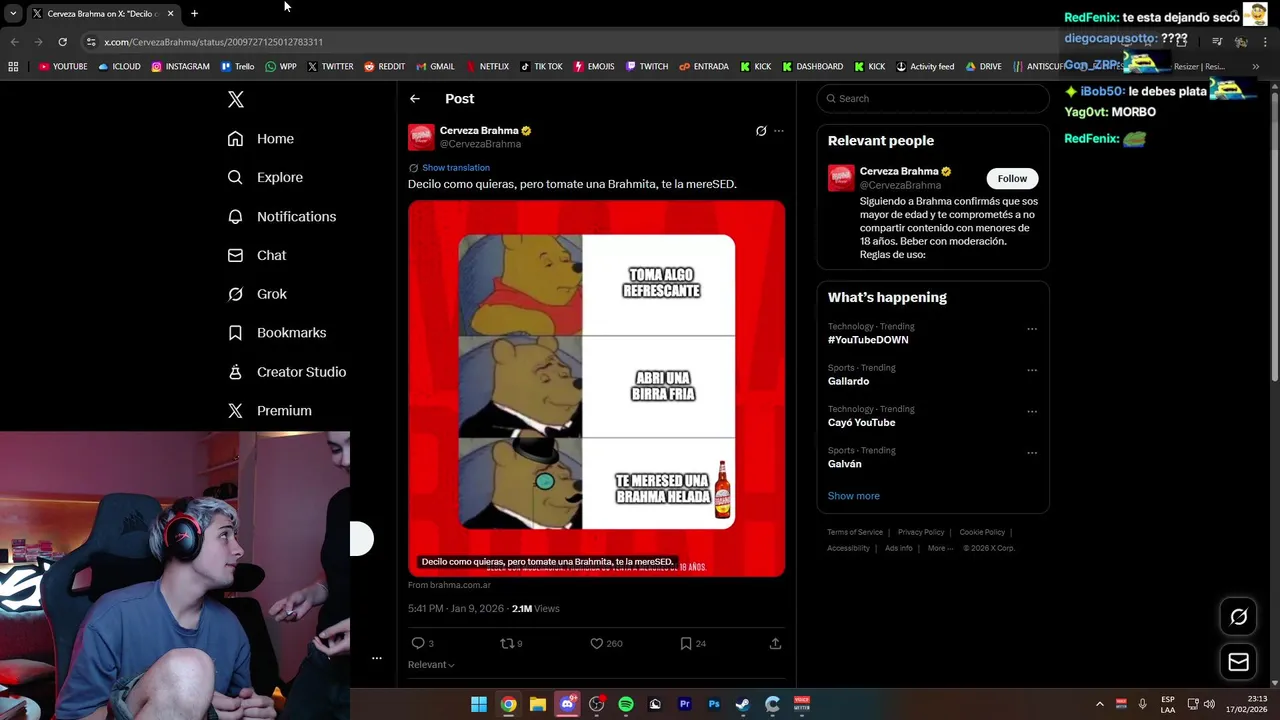Open Discord from taskbar
Screen dimensions: 1280x720
[567, 704]
